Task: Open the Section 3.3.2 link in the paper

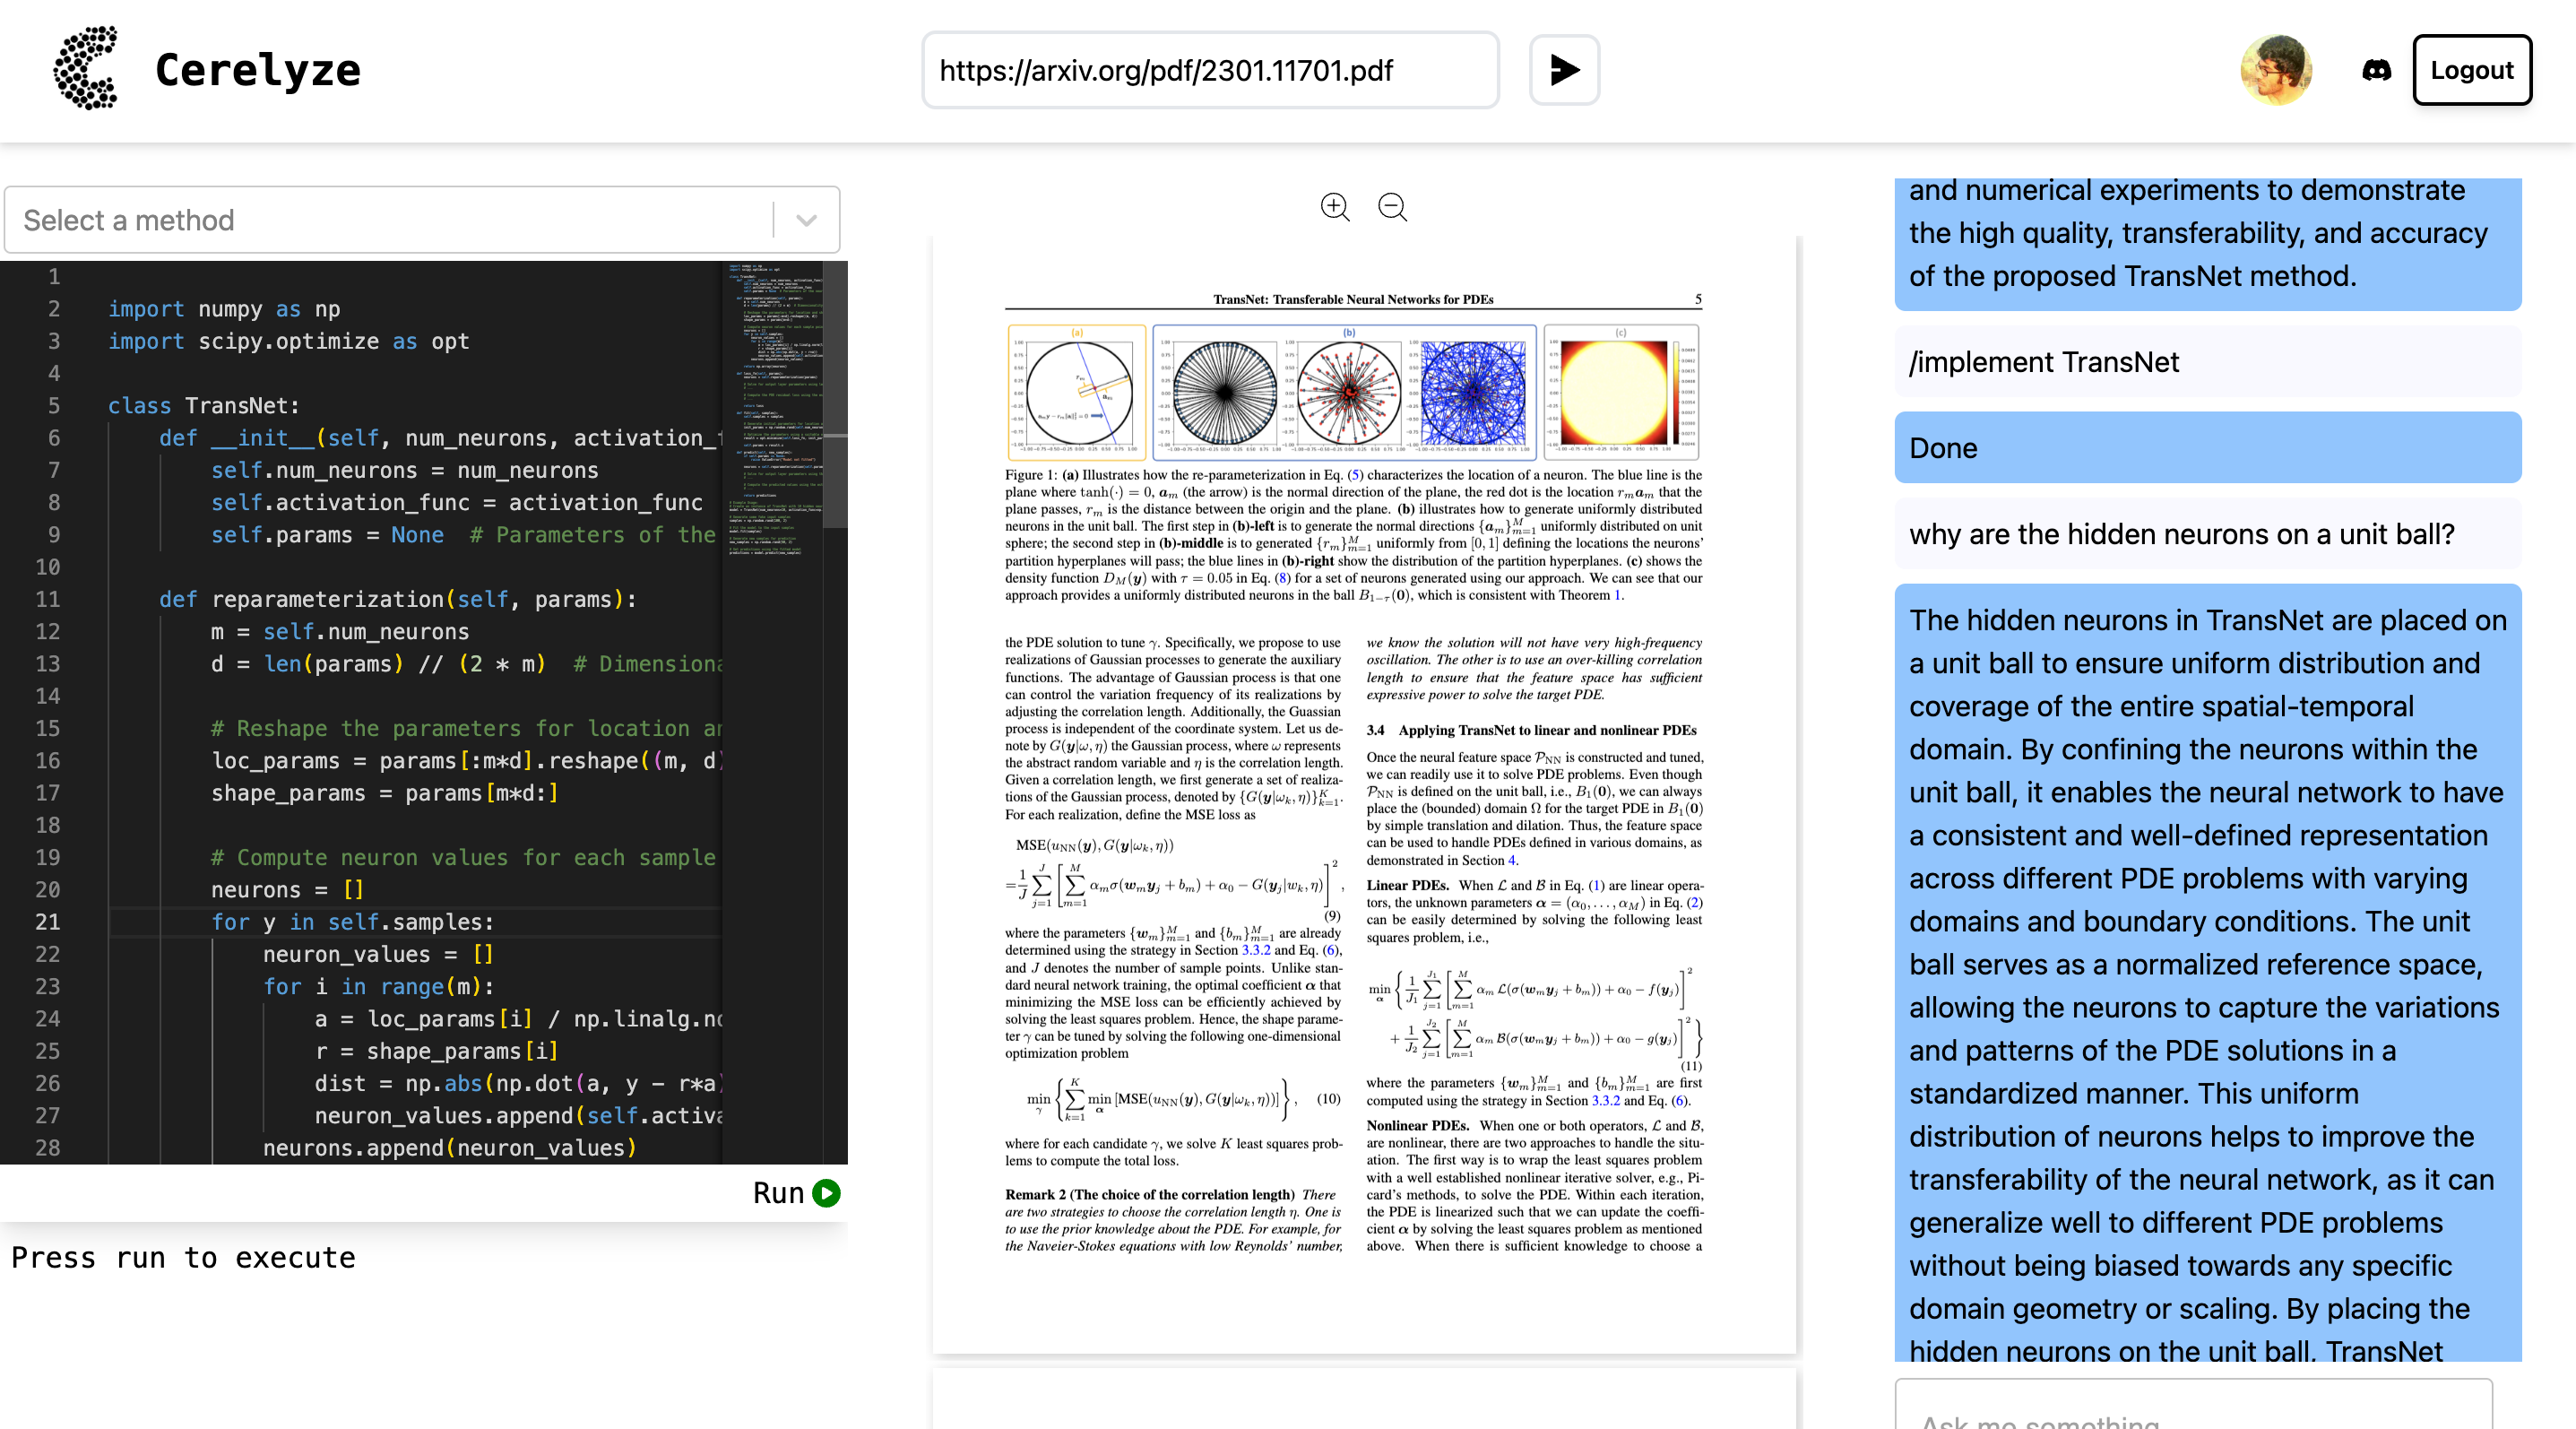Action: click(x=1256, y=950)
